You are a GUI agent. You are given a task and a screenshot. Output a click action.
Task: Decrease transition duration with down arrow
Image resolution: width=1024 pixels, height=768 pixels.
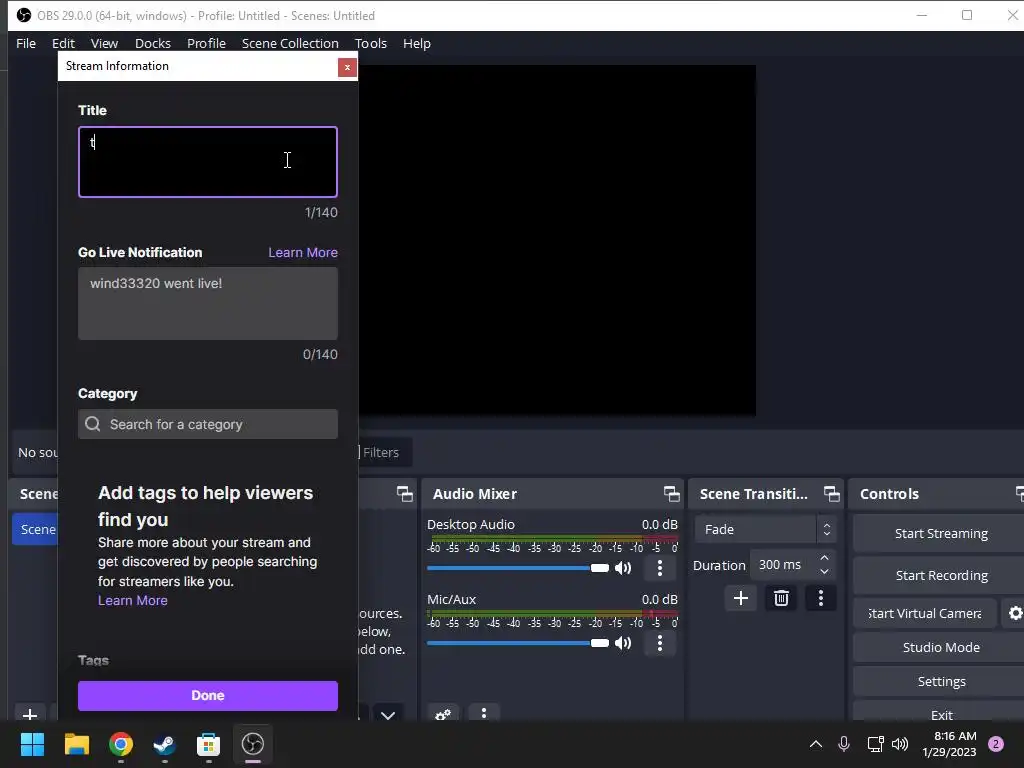[x=824, y=572]
